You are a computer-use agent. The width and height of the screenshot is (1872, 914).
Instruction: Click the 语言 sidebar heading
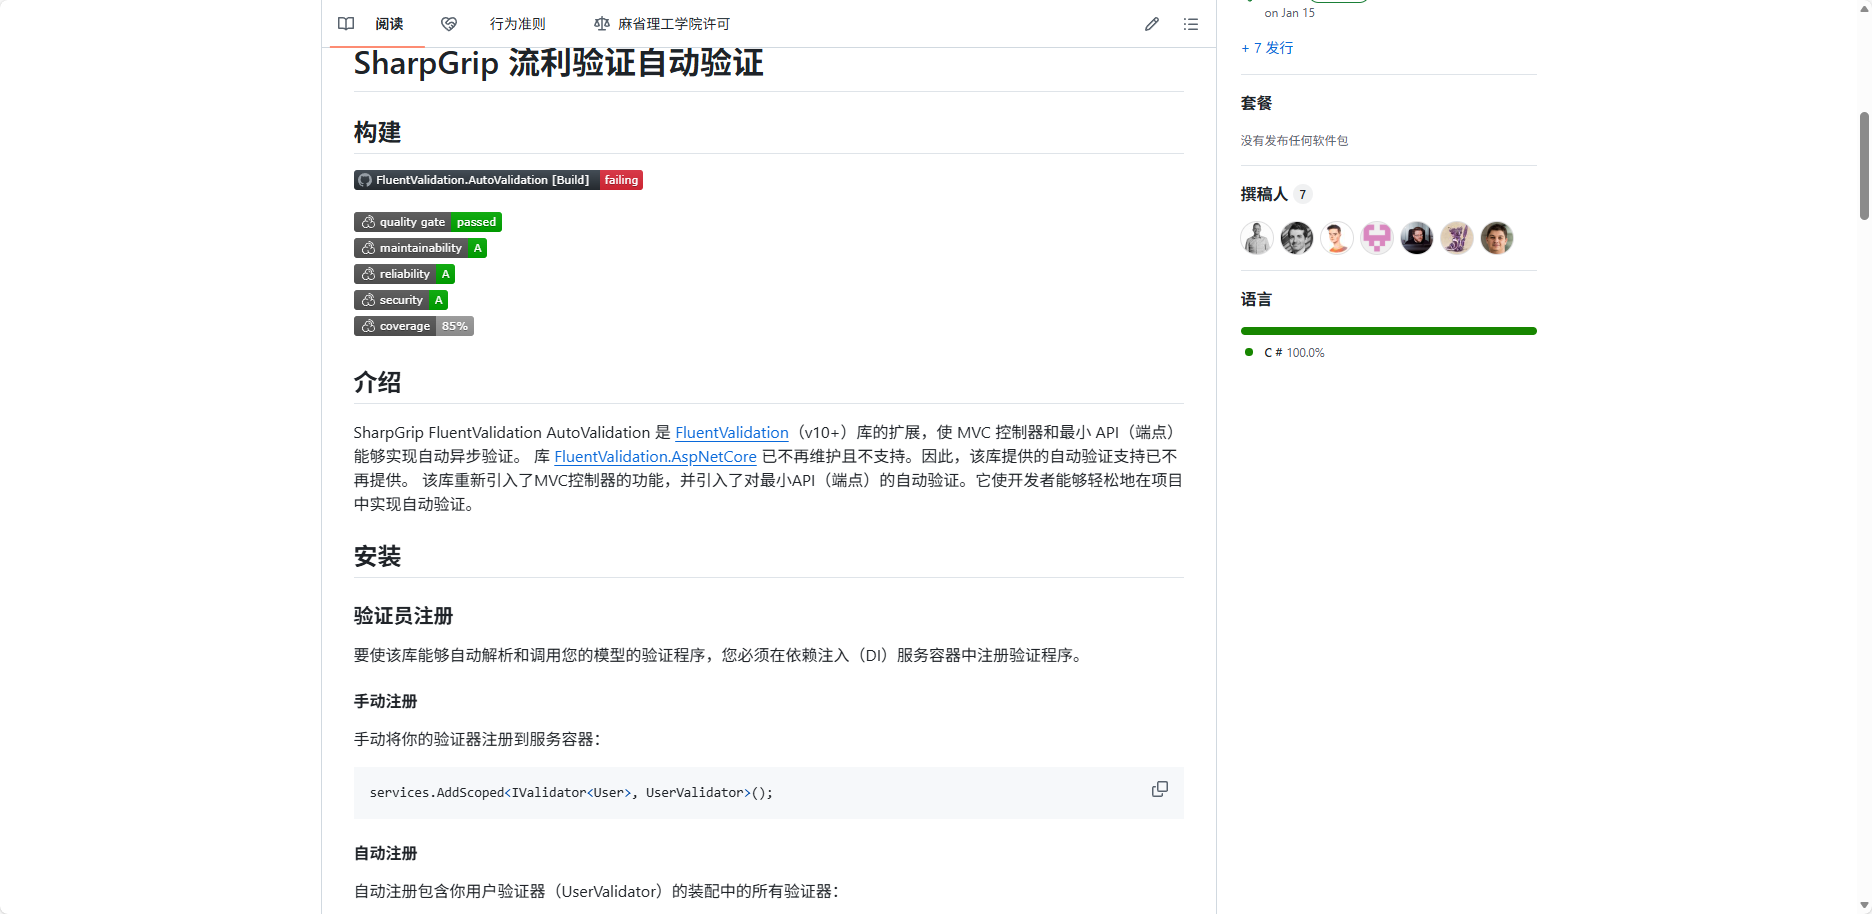click(x=1257, y=299)
